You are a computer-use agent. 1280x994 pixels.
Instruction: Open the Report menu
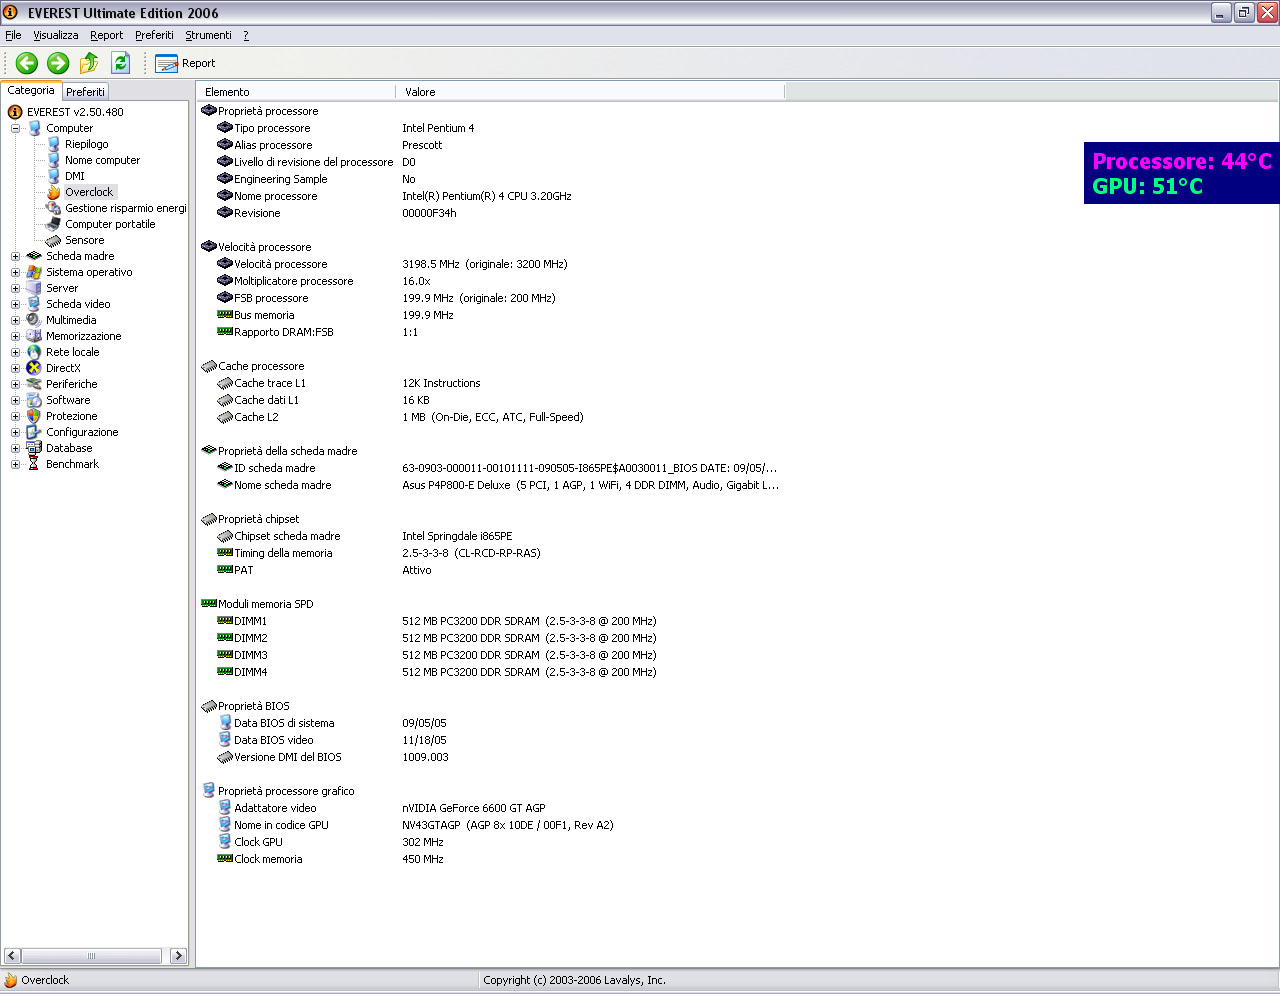(106, 35)
